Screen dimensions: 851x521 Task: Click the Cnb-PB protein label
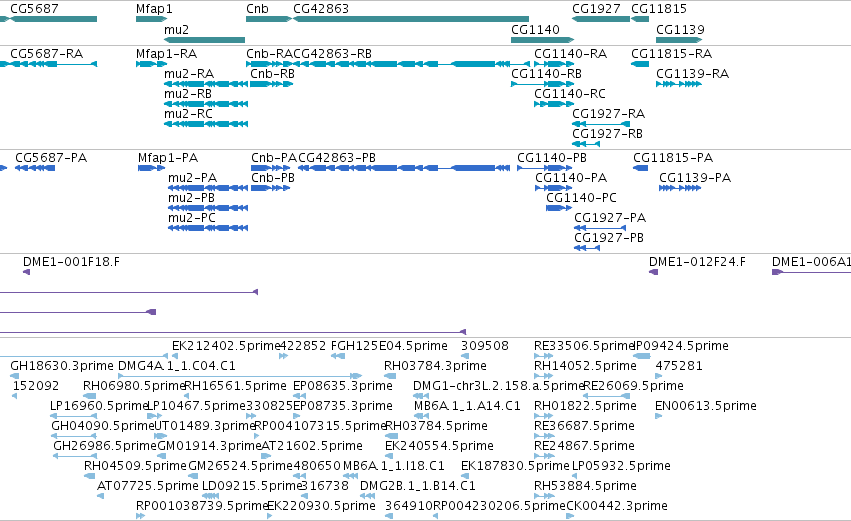[x=273, y=178]
